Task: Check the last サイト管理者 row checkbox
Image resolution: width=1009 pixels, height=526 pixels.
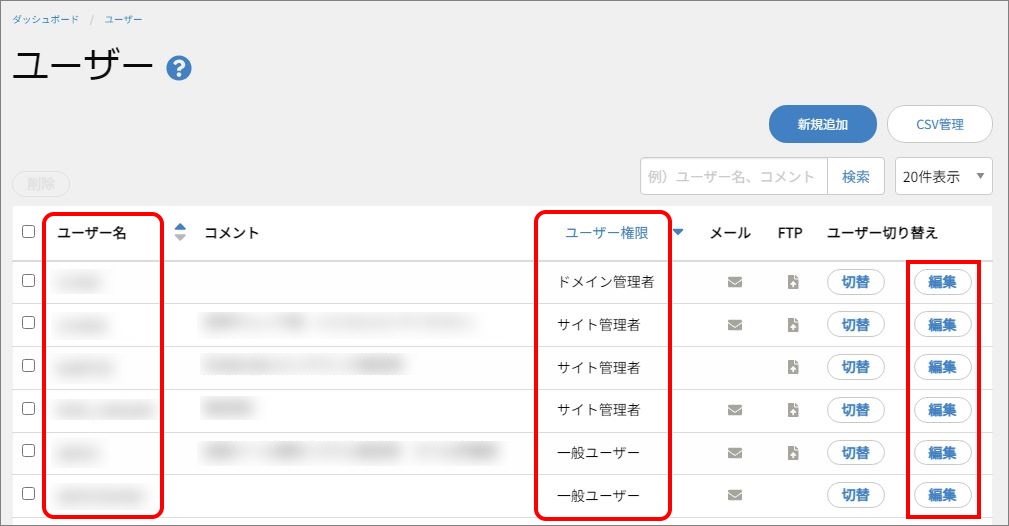Action: coord(28,408)
